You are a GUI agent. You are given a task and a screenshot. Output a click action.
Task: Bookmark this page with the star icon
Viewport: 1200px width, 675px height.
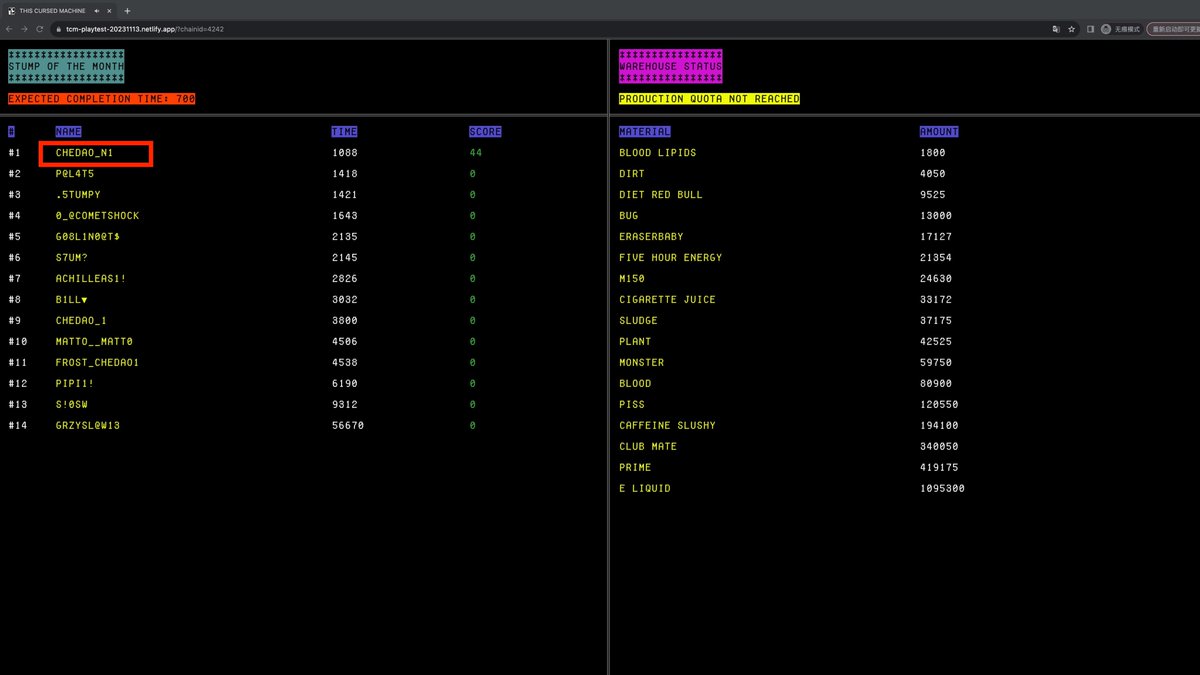coord(1071,29)
